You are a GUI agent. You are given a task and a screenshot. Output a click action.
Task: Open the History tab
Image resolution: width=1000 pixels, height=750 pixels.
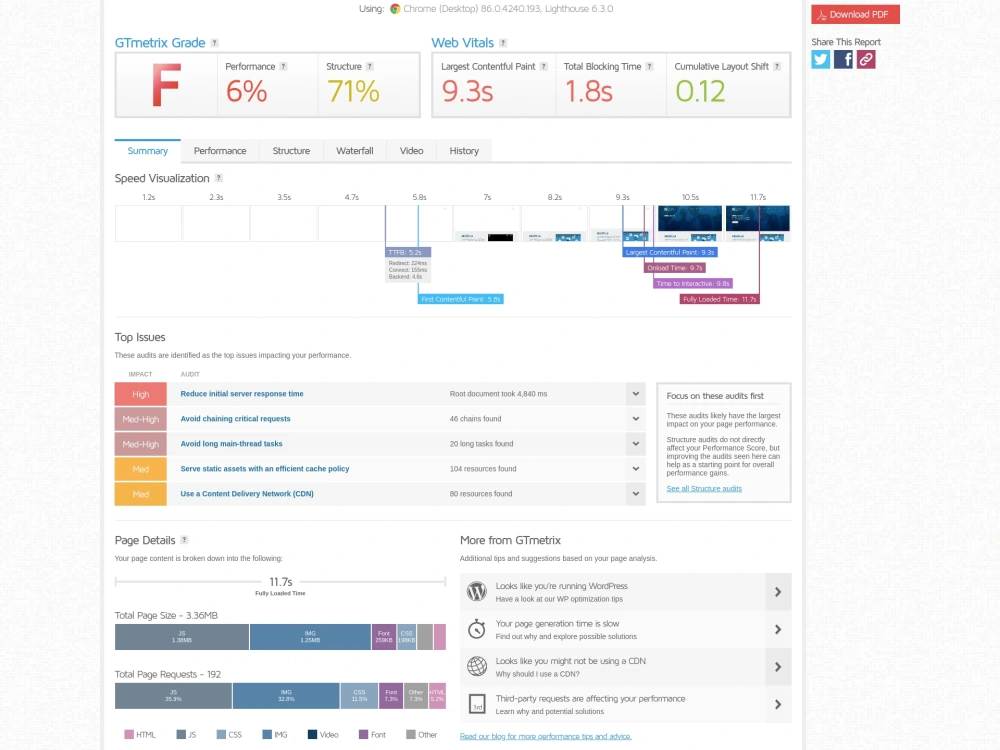(x=464, y=151)
